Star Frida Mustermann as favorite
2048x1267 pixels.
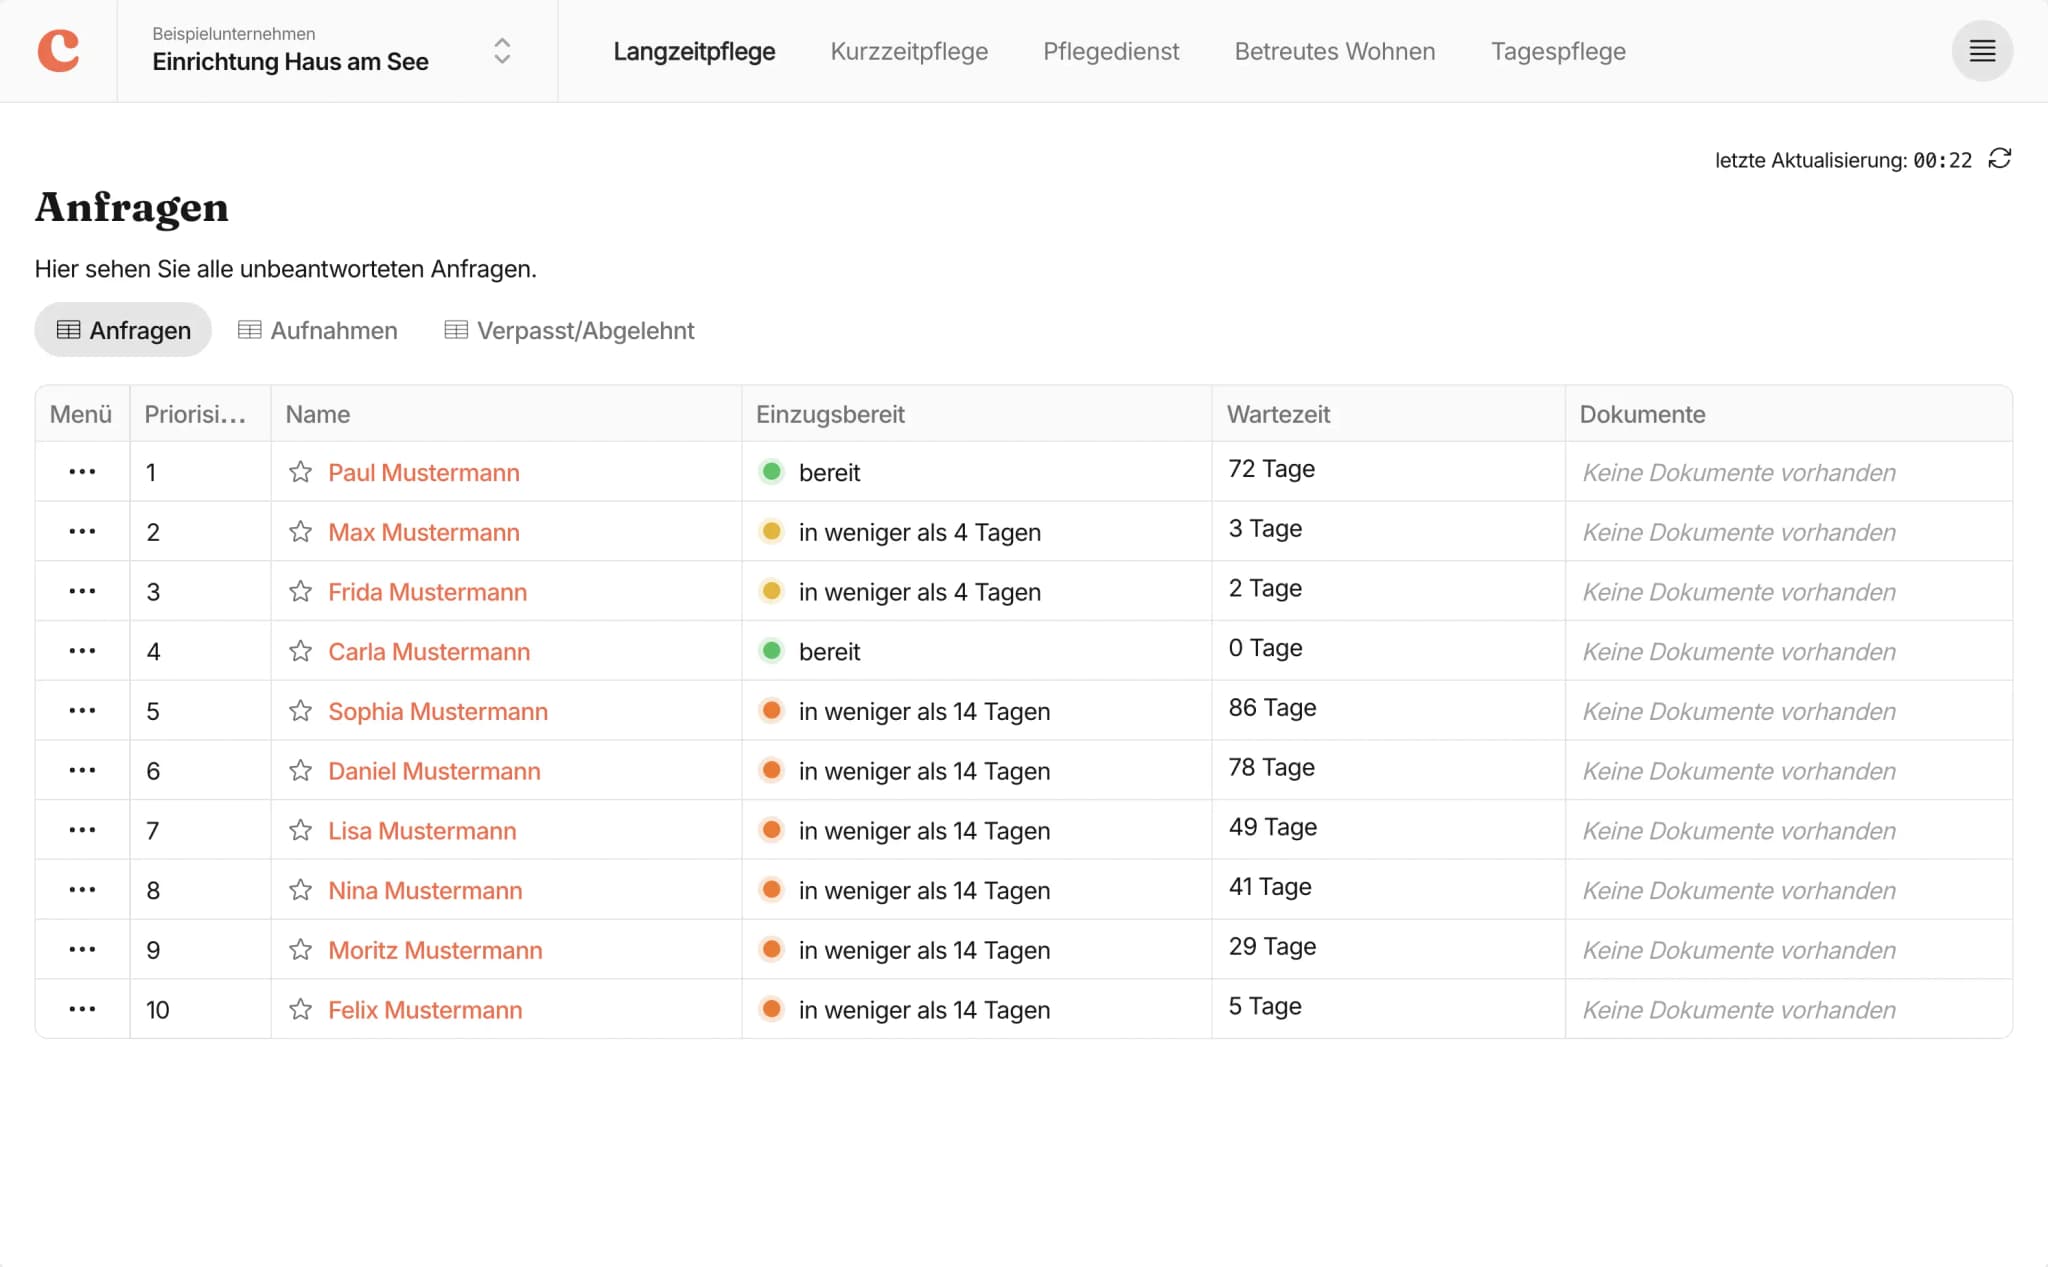point(300,591)
